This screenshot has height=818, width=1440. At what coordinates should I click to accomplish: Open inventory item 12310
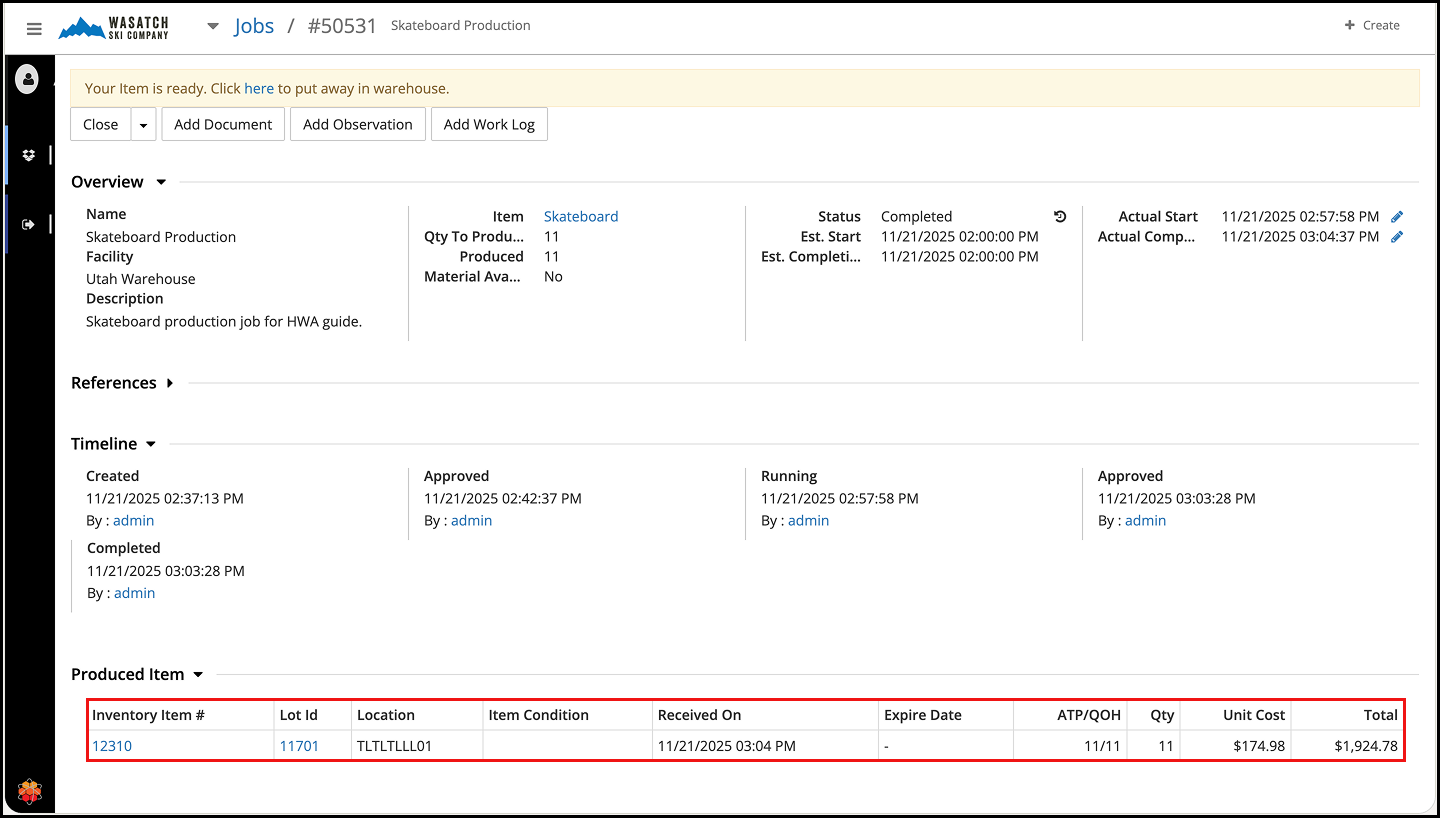(x=112, y=746)
